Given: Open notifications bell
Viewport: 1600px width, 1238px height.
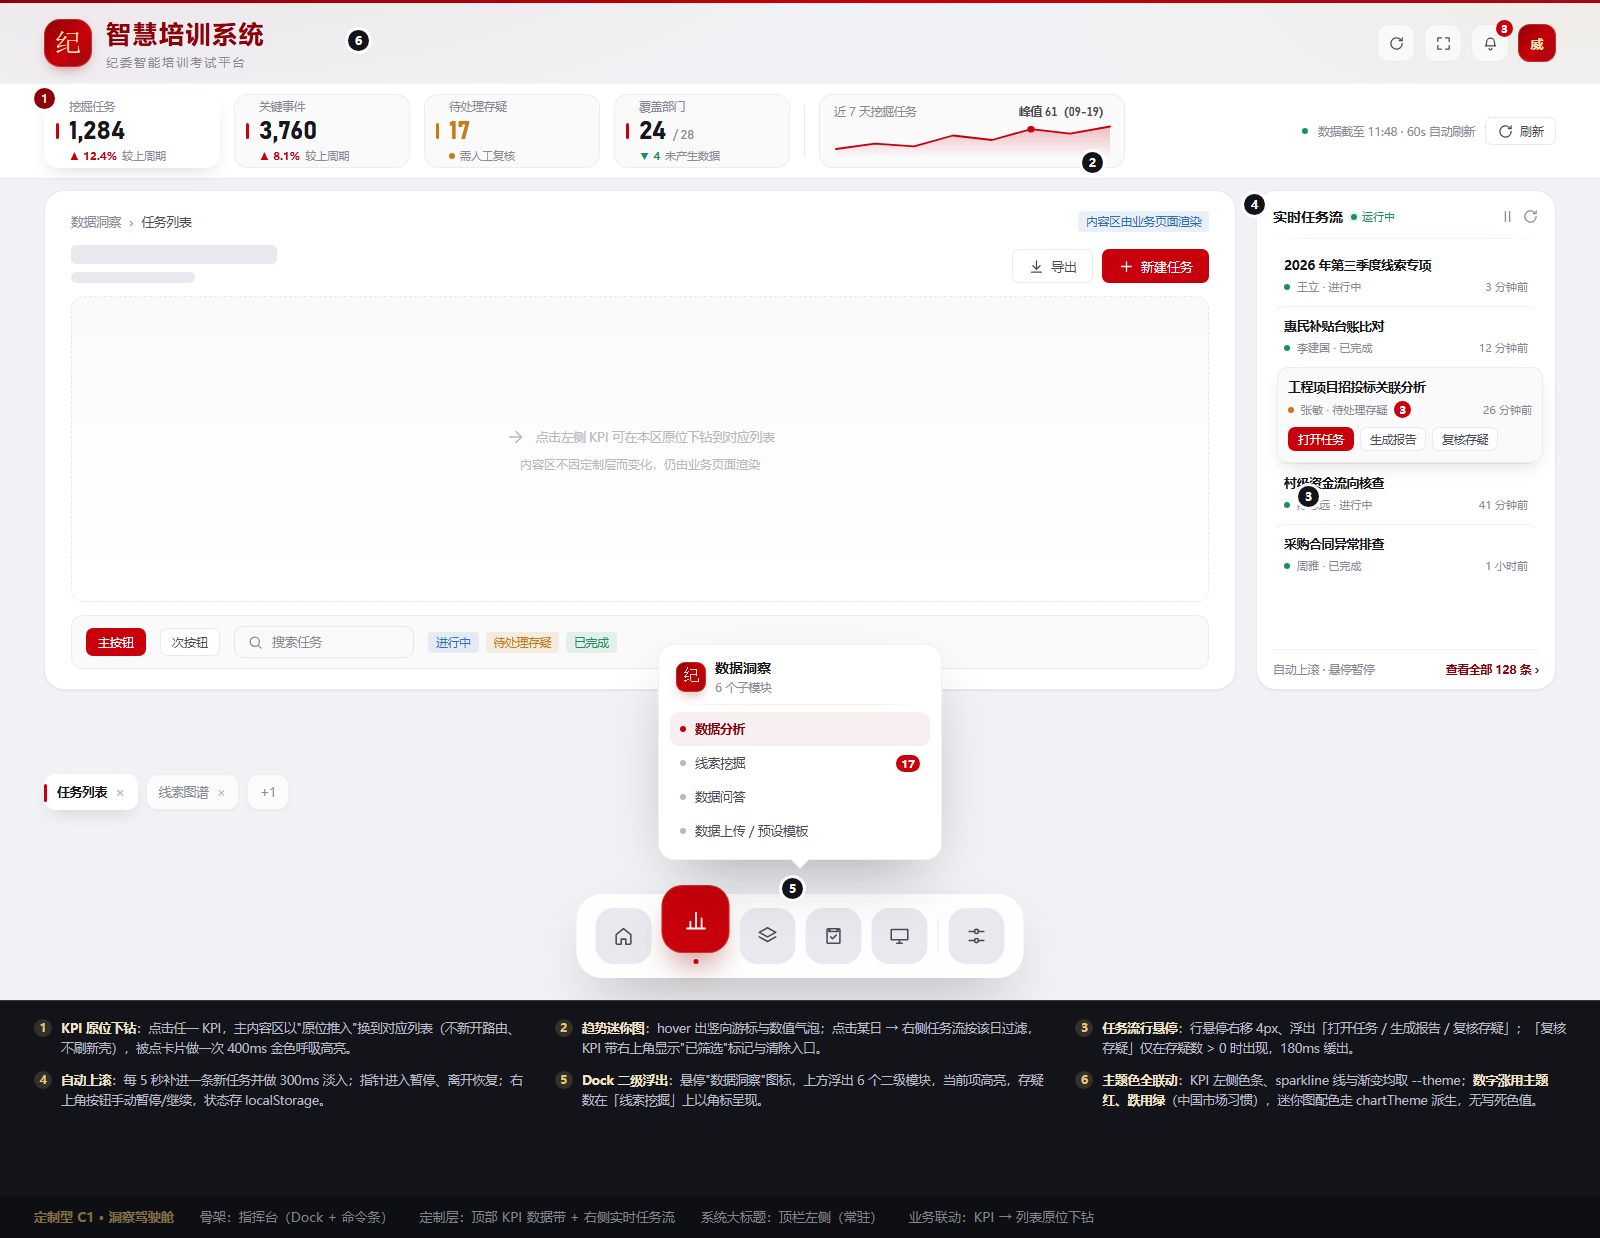Looking at the screenshot, I should [x=1490, y=43].
